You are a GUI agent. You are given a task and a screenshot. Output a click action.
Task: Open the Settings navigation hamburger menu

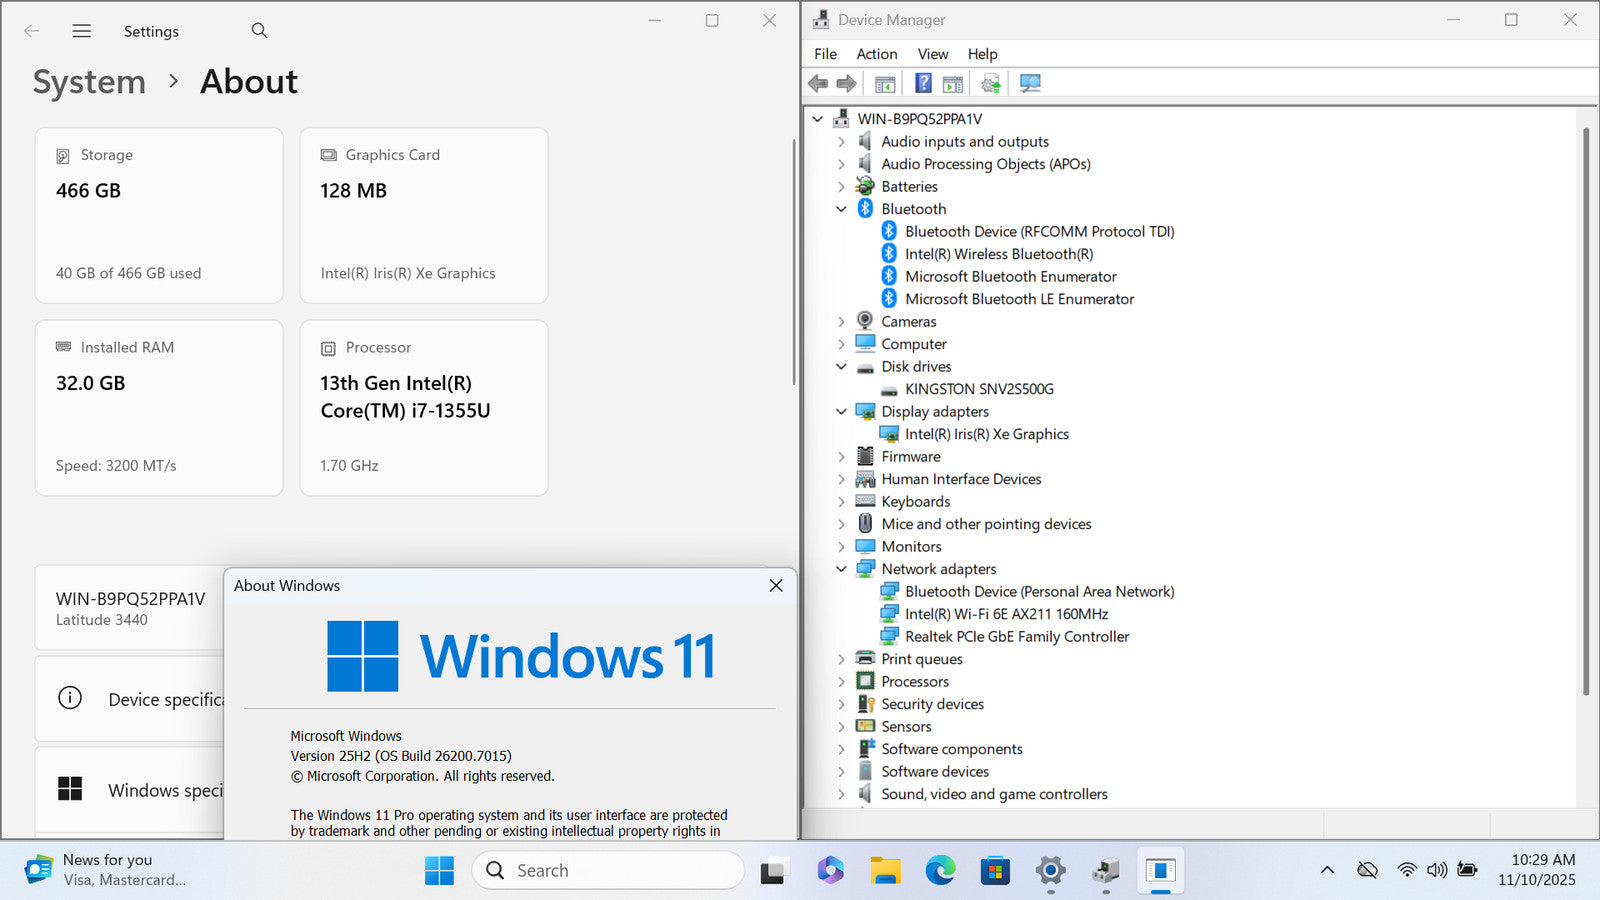[x=82, y=31]
